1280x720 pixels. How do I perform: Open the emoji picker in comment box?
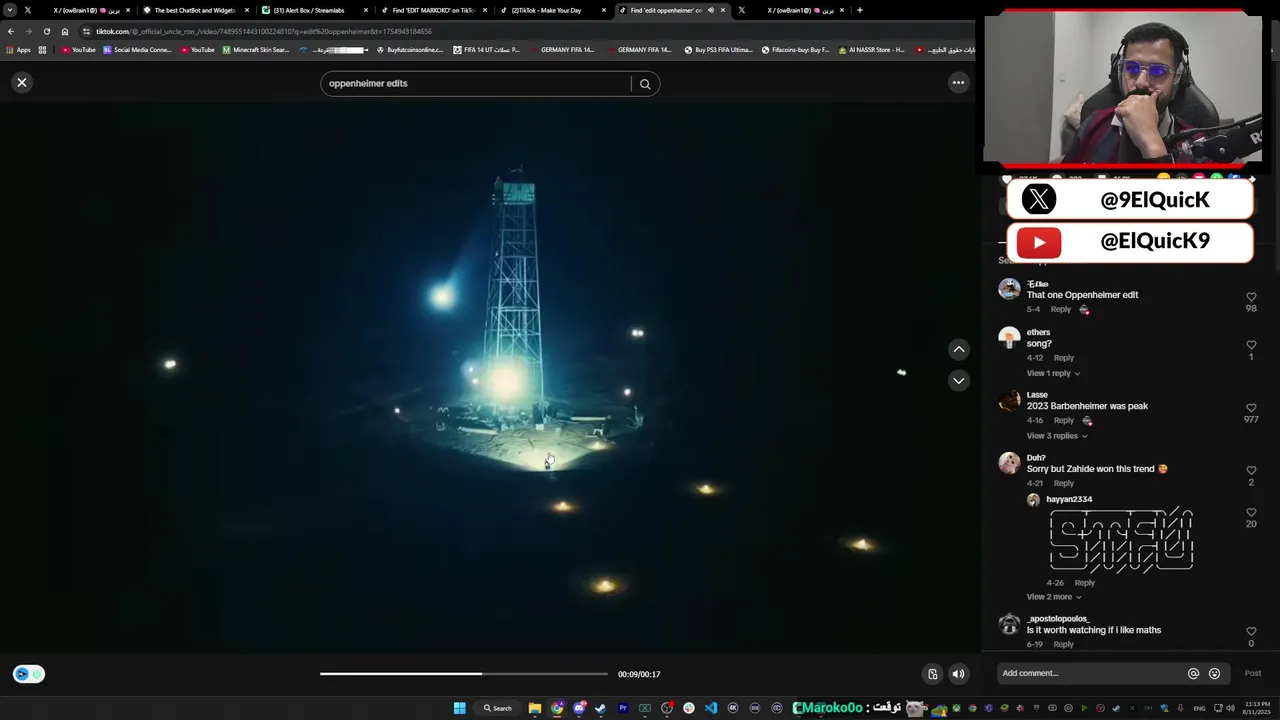[1214, 674]
